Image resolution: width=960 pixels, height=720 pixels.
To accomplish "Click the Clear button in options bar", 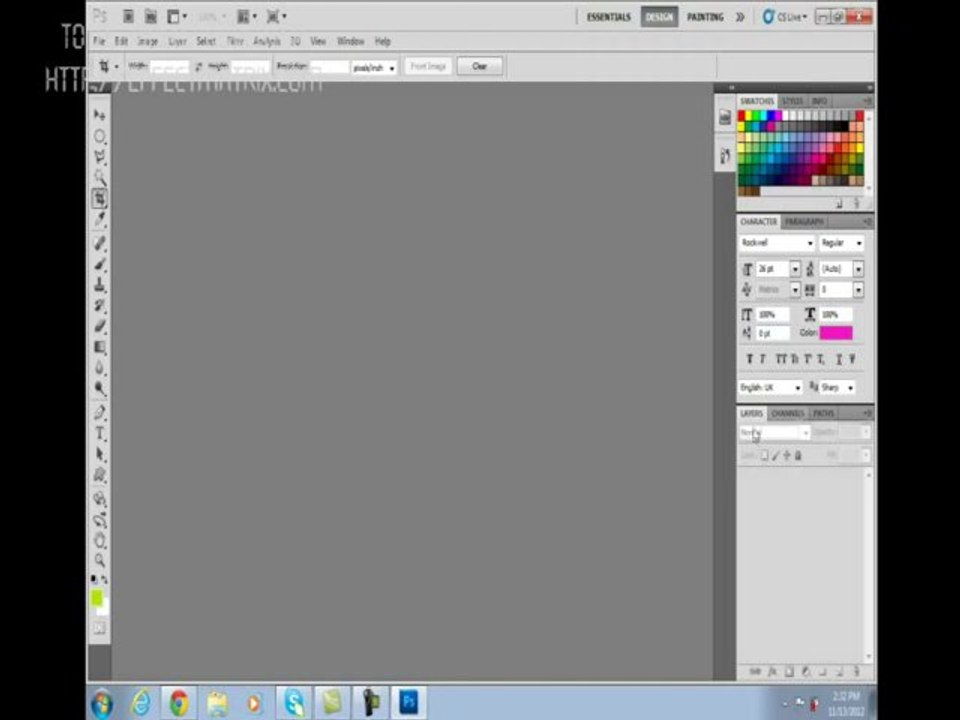I will click(479, 66).
